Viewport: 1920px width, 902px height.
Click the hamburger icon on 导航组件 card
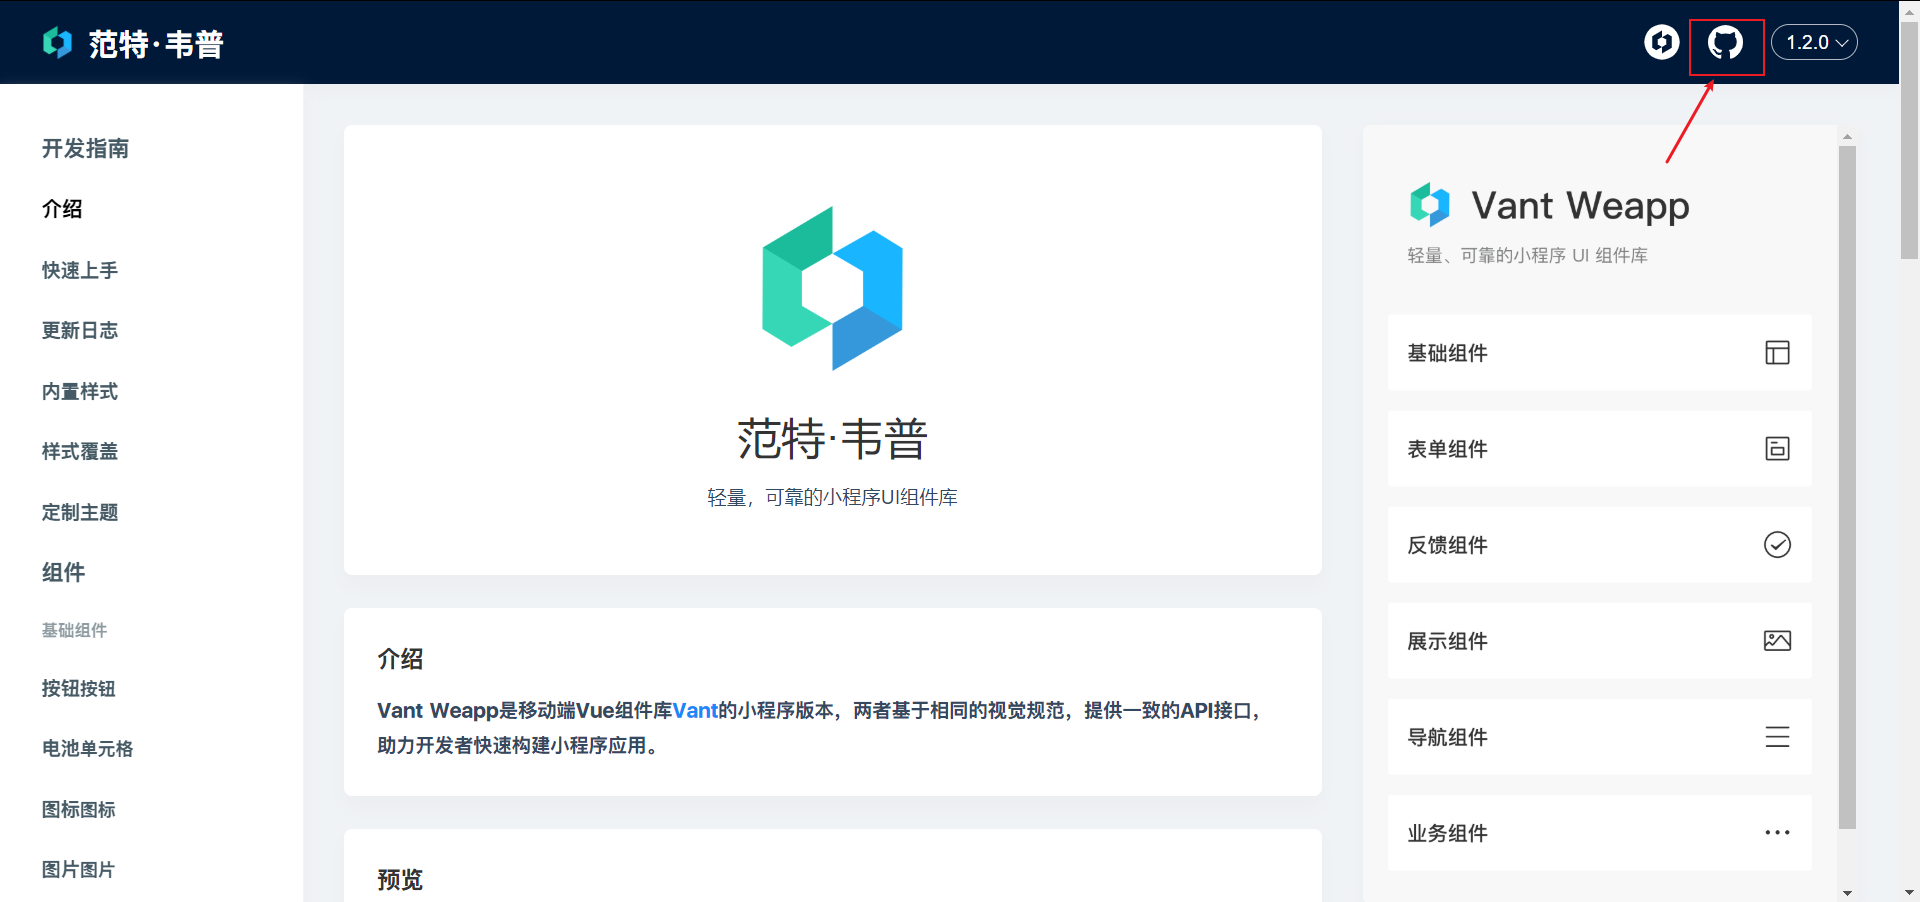point(1777,737)
